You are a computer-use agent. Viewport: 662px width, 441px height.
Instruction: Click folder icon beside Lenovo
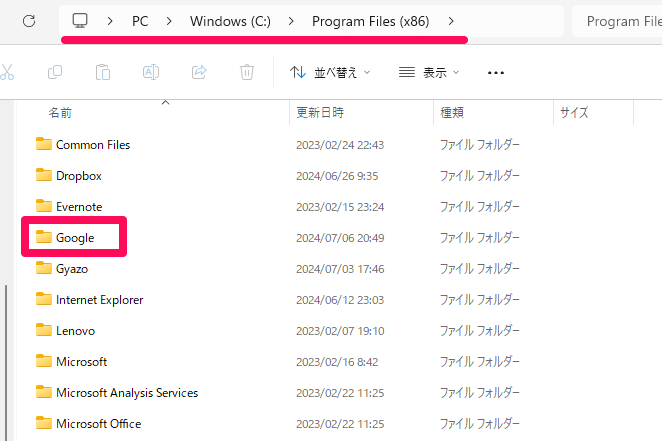[44, 330]
